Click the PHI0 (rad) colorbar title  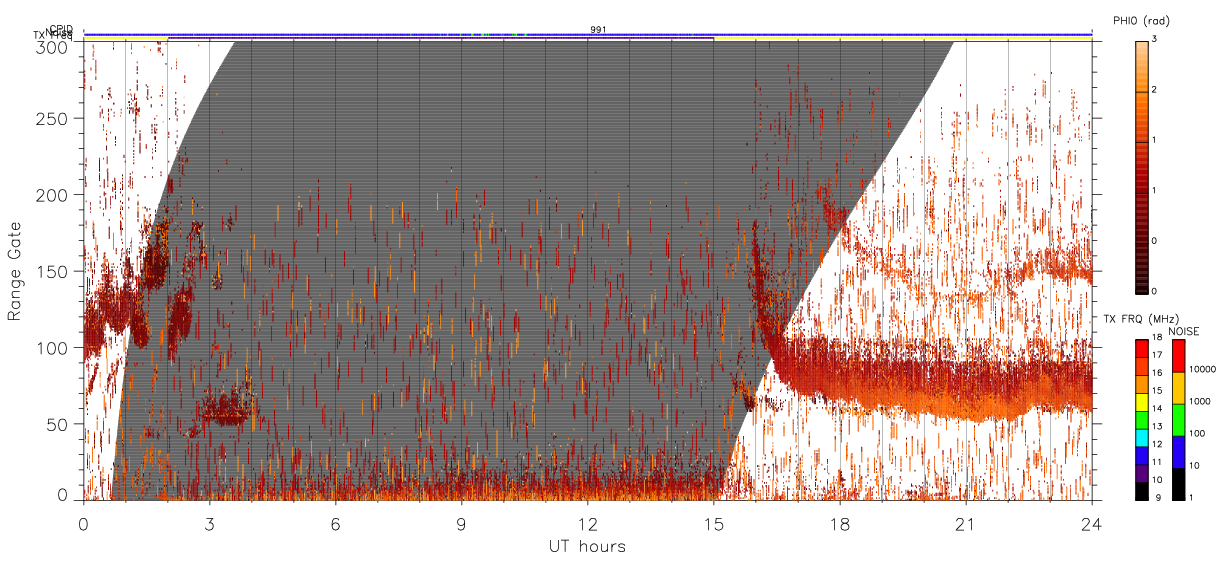point(1141,21)
